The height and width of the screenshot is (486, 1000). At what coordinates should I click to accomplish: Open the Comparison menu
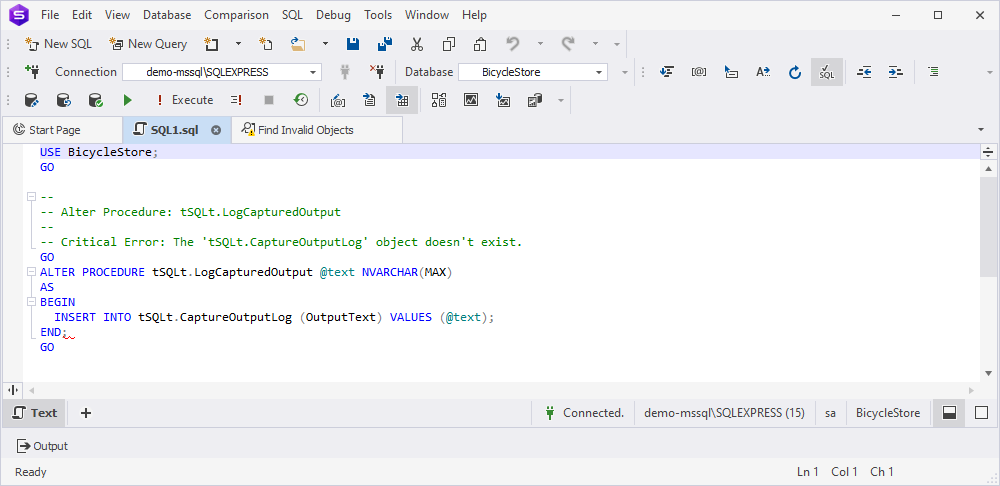pos(237,15)
